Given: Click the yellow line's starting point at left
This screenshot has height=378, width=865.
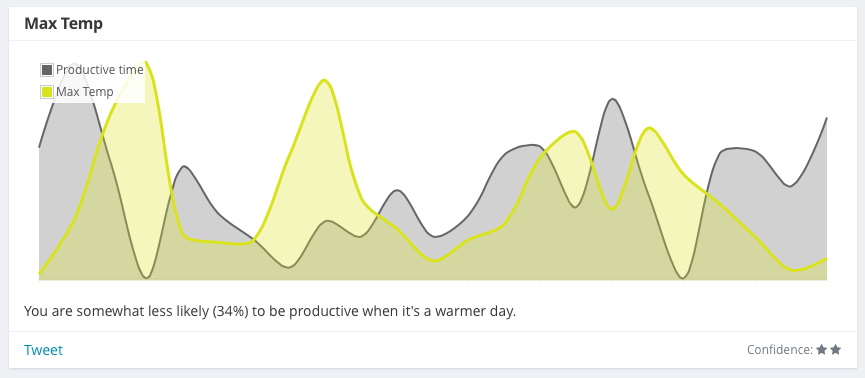Looking at the screenshot, I should (x=39, y=273).
